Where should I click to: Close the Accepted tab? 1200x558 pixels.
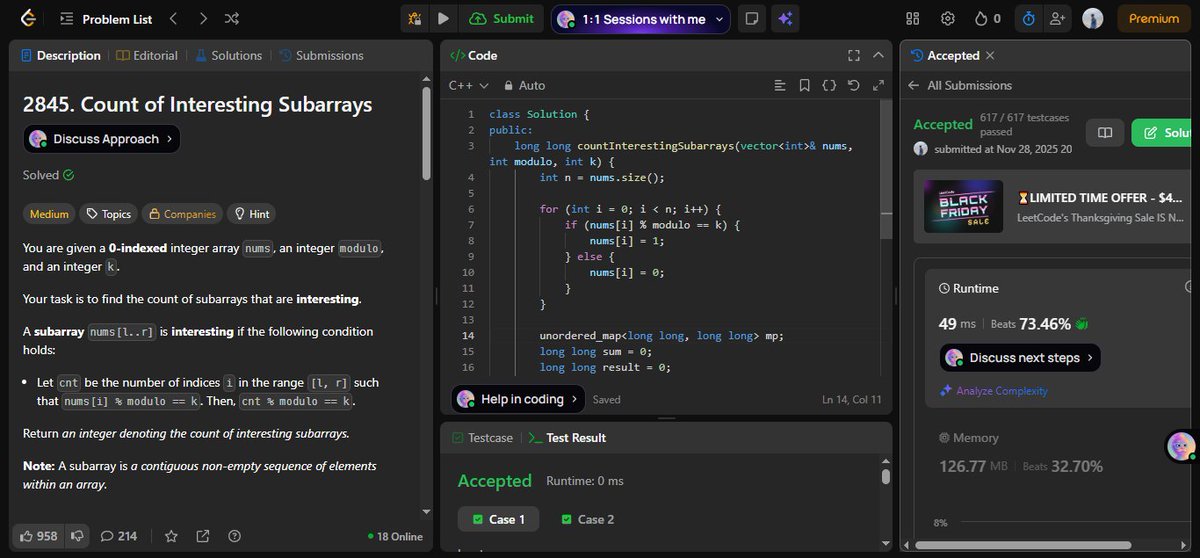pyautogui.click(x=990, y=56)
